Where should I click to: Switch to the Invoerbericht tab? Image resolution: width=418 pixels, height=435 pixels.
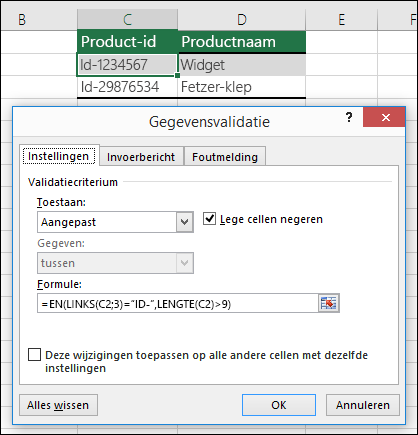tap(141, 157)
